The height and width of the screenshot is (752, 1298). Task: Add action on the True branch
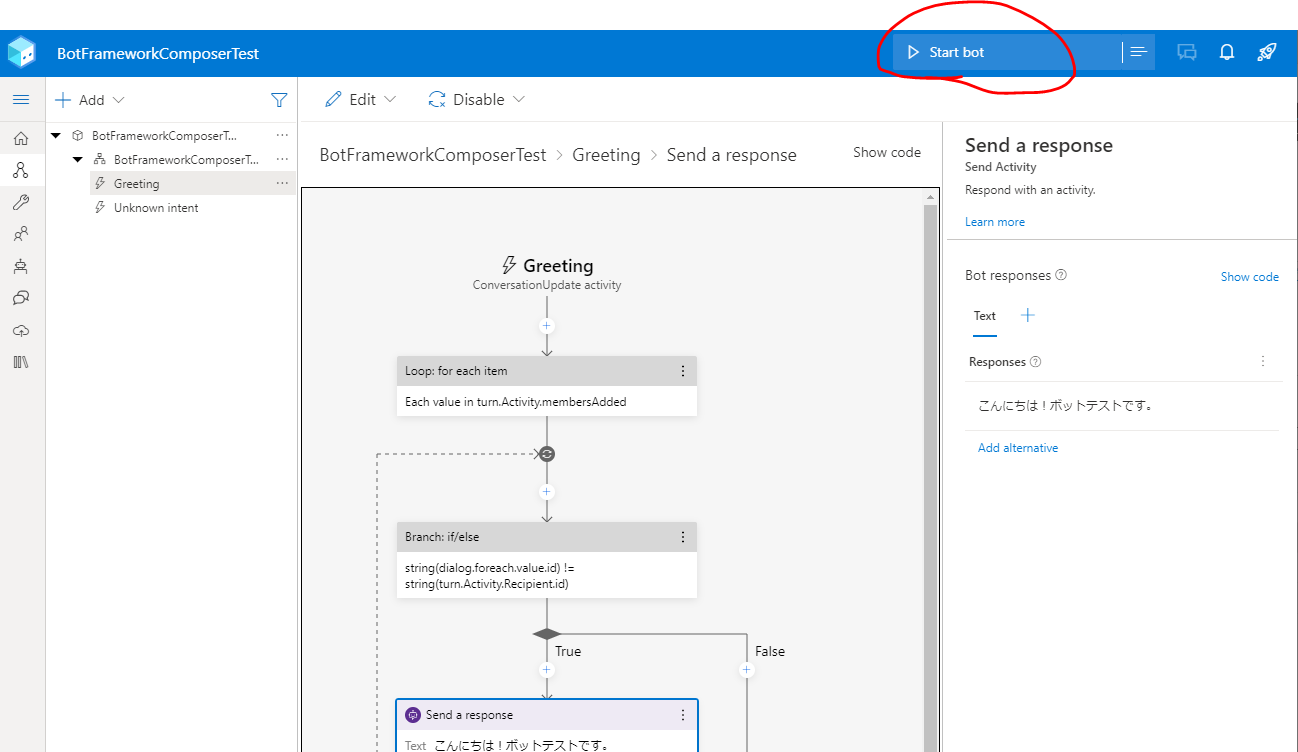pyautogui.click(x=547, y=670)
